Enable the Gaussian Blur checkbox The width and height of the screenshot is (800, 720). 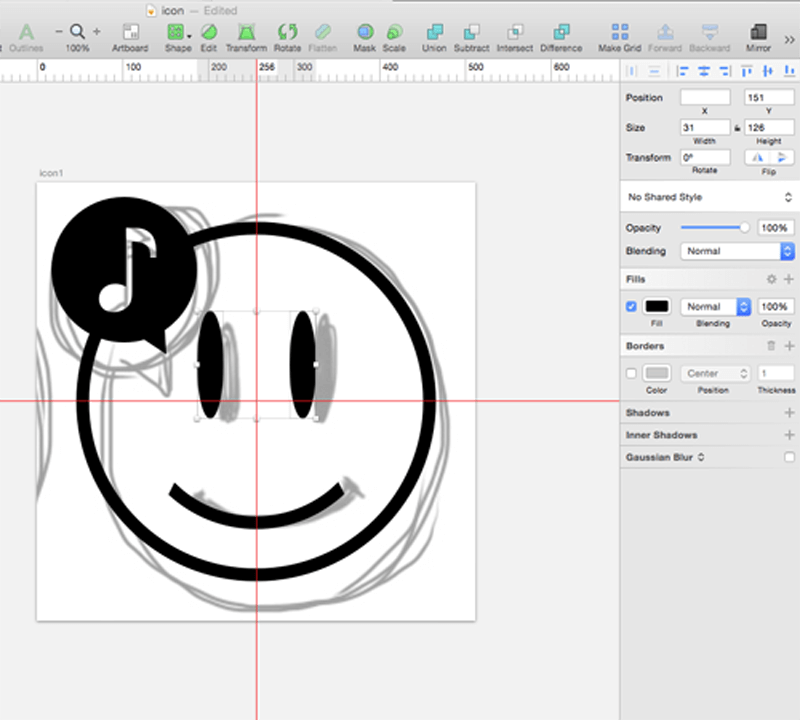point(789,457)
